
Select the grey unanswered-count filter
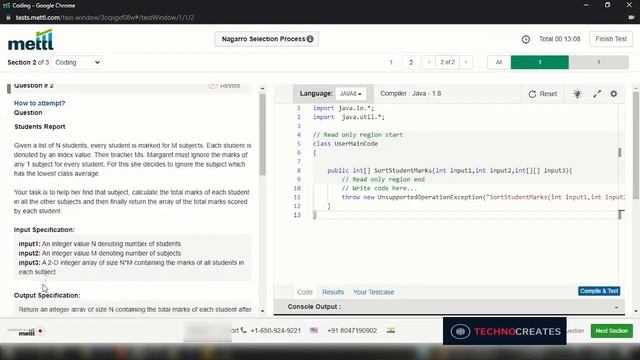599,62
